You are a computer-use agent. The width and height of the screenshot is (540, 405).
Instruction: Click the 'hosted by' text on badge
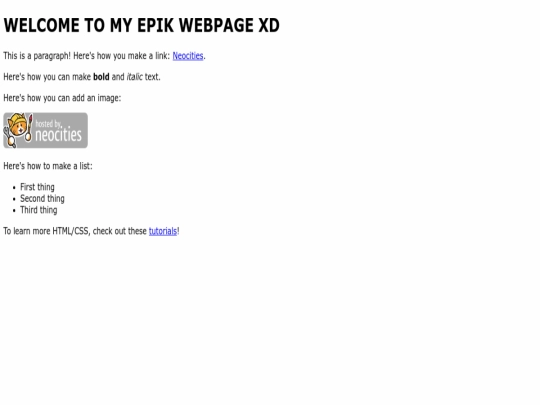pos(48,124)
